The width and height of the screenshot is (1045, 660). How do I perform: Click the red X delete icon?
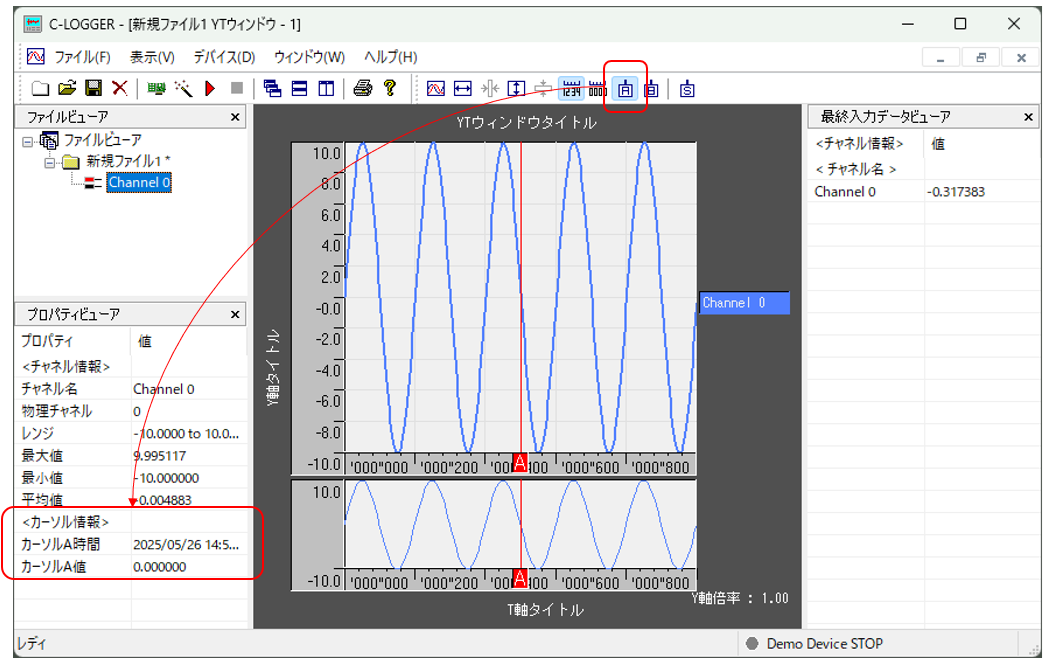[x=120, y=89]
